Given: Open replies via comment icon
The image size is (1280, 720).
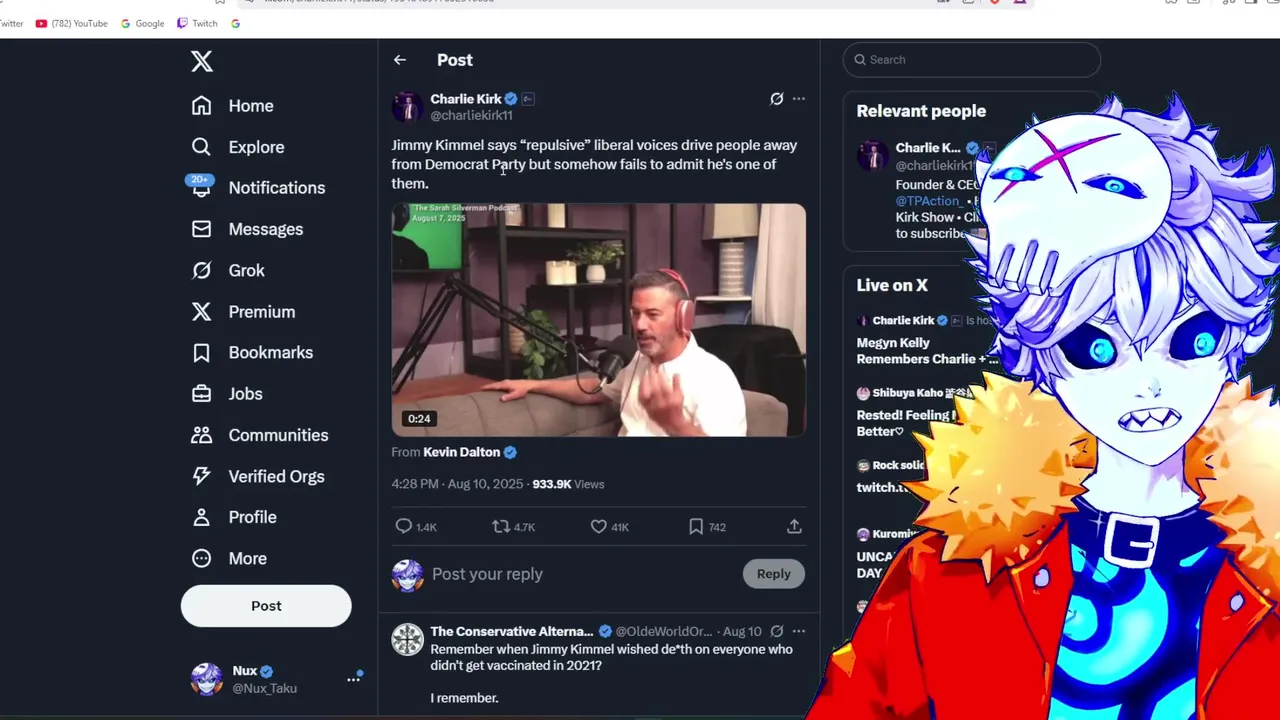Looking at the screenshot, I should 403,526.
